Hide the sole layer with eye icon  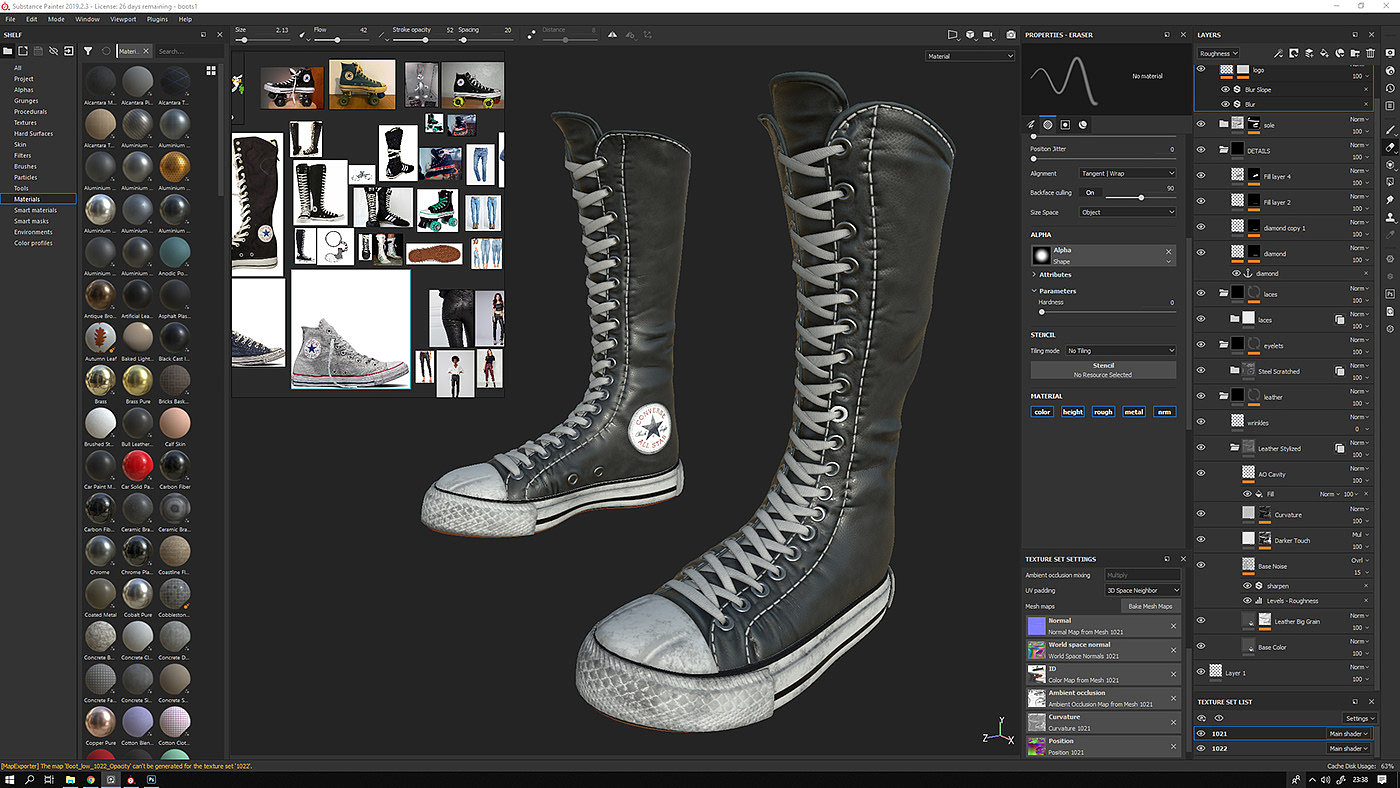(x=1201, y=125)
